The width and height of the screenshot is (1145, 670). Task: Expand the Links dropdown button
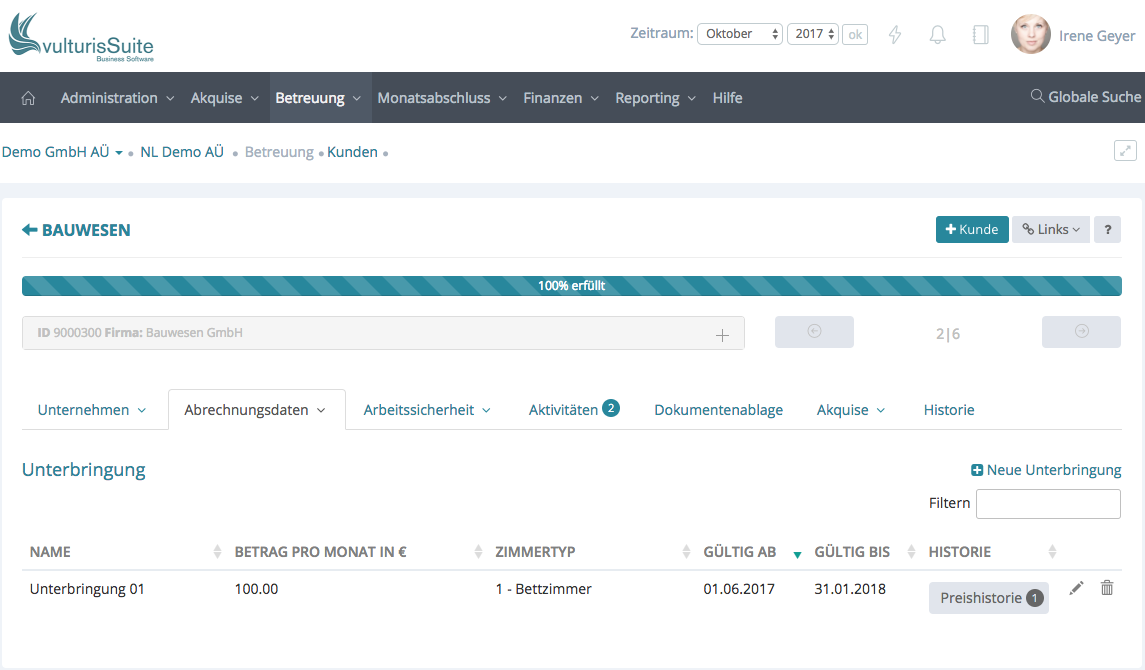tap(1050, 229)
